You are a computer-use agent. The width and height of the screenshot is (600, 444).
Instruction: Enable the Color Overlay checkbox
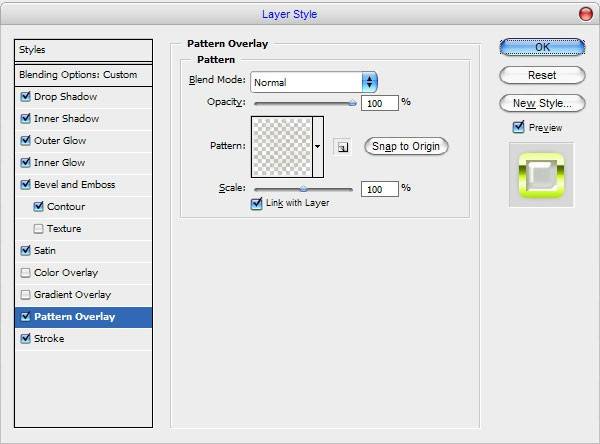point(26,273)
